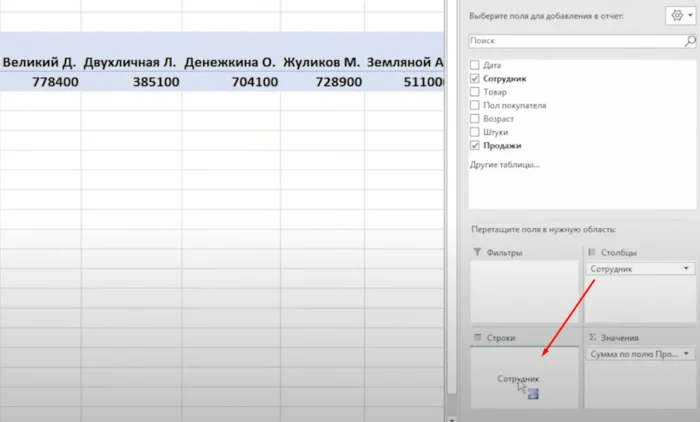Select the Великий Д. column header cell
The image size is (700, 422).
click(40, 63)
